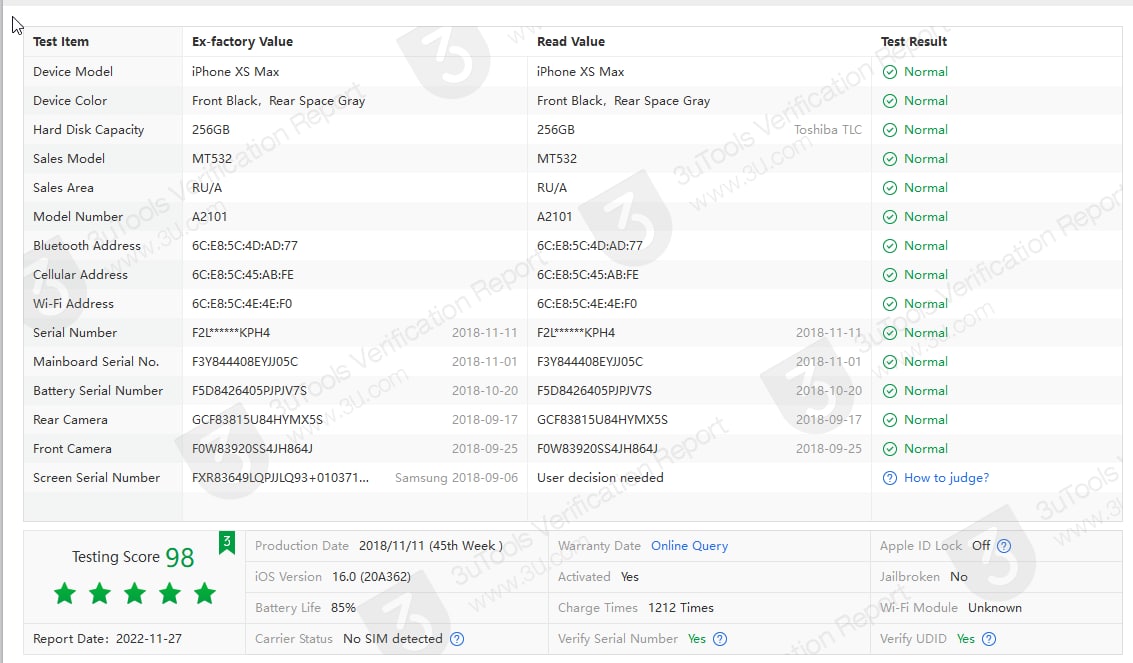Open the Verify UDID help icon
The height and width of the screenshot is (663, 1133).
(989, 639)
